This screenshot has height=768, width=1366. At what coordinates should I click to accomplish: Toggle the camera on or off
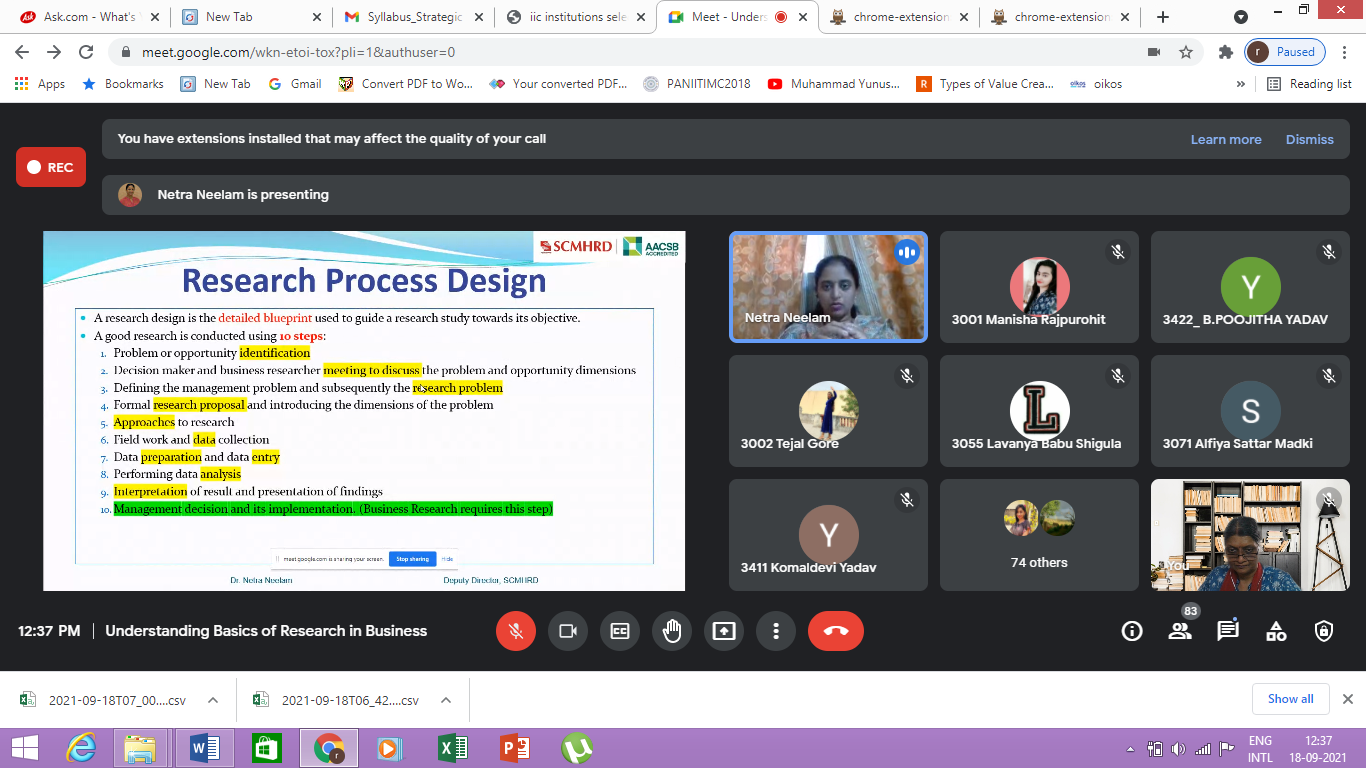[x=568, y=631]
